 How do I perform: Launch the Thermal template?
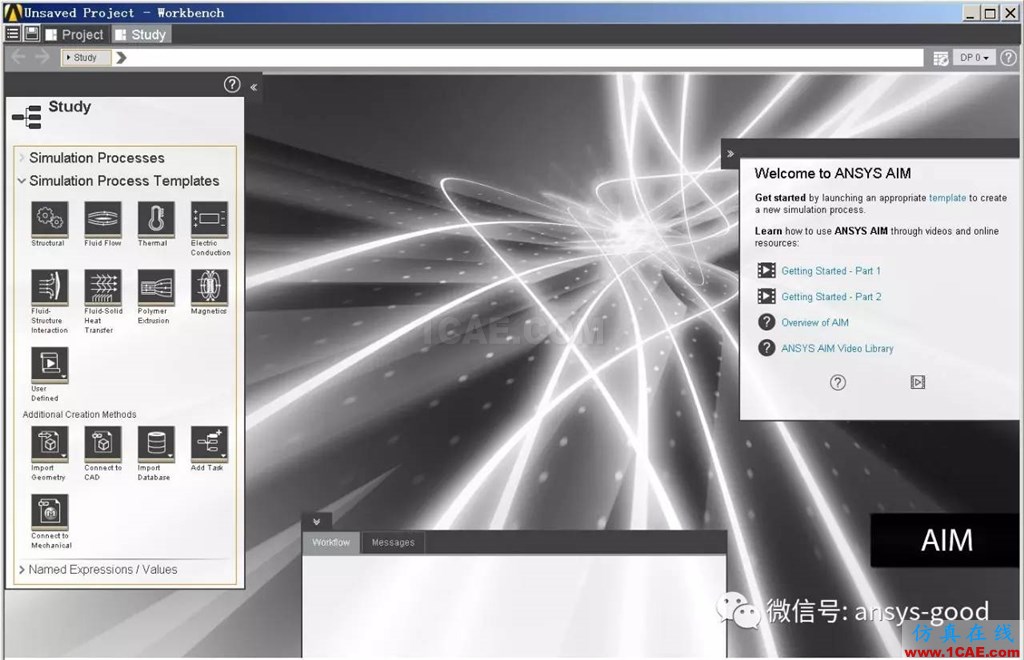(156, 218)
